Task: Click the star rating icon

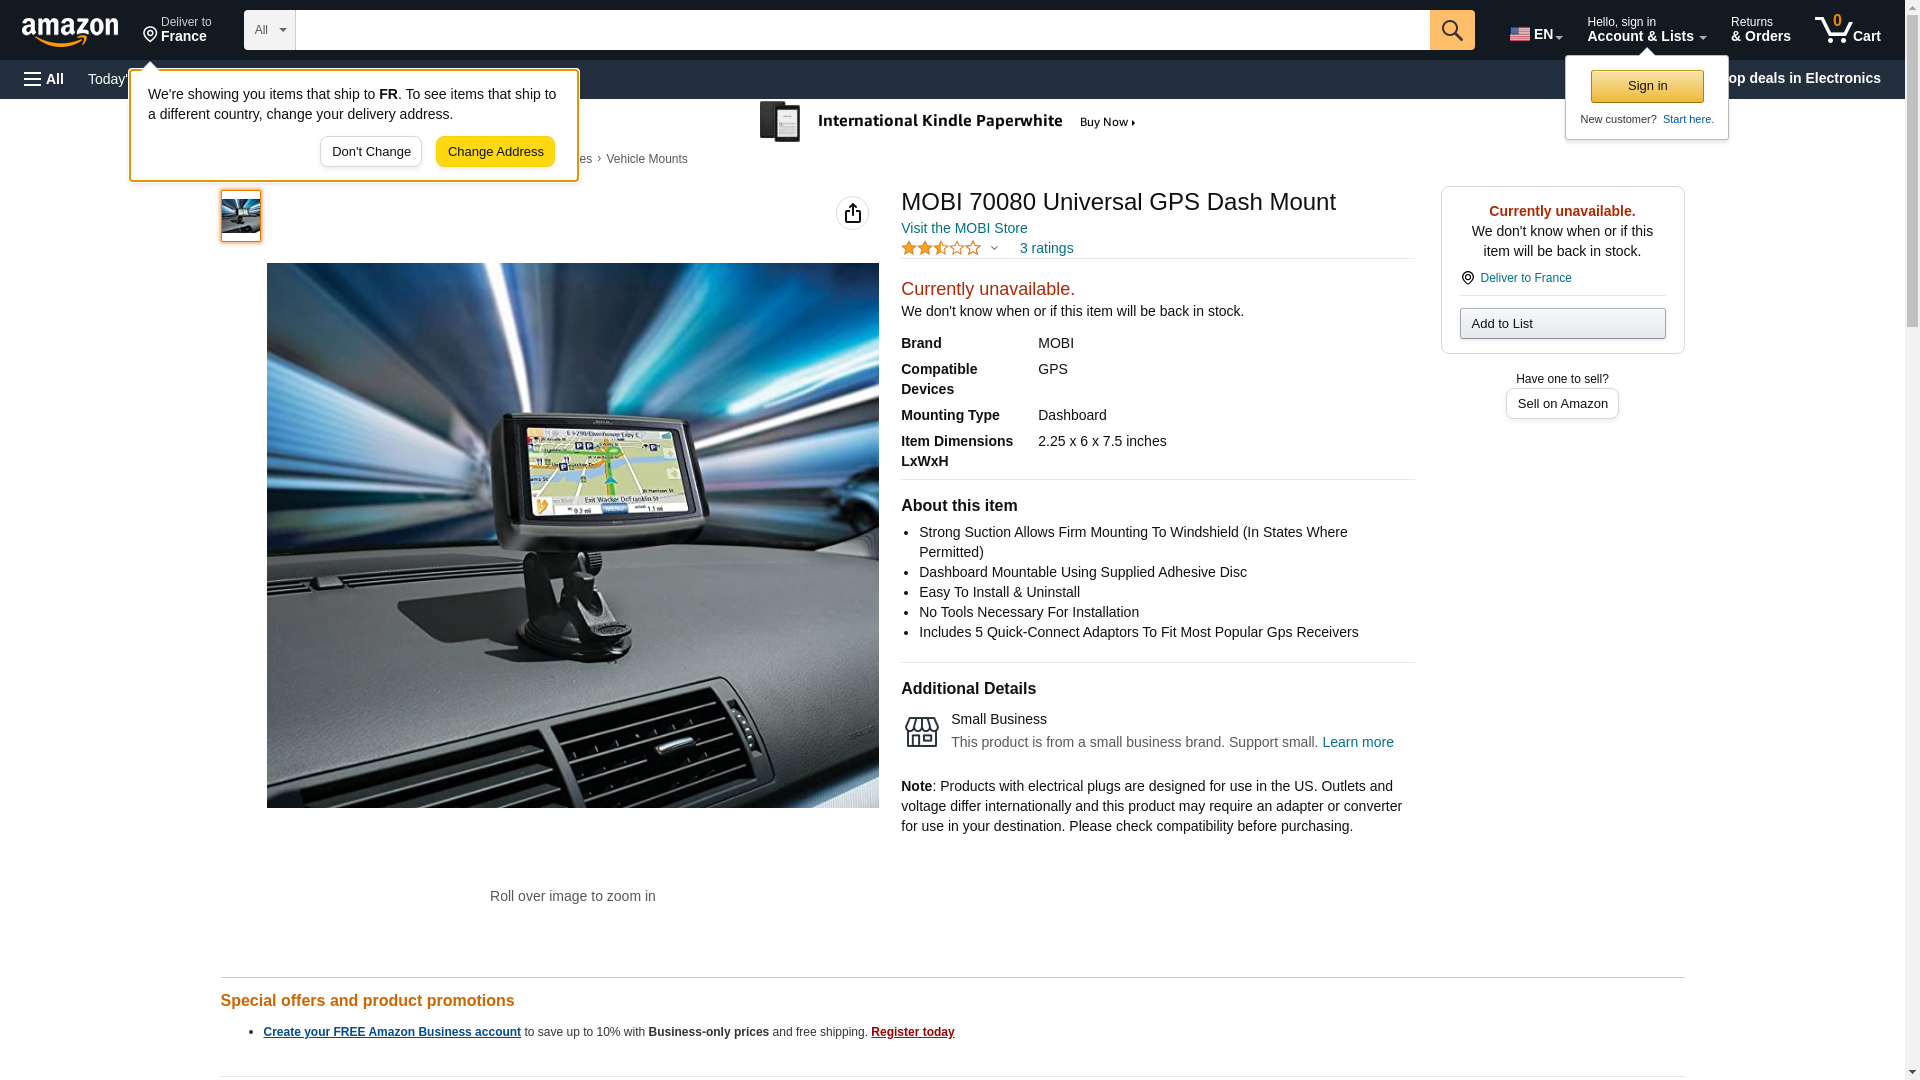Action: pos(941,248)
